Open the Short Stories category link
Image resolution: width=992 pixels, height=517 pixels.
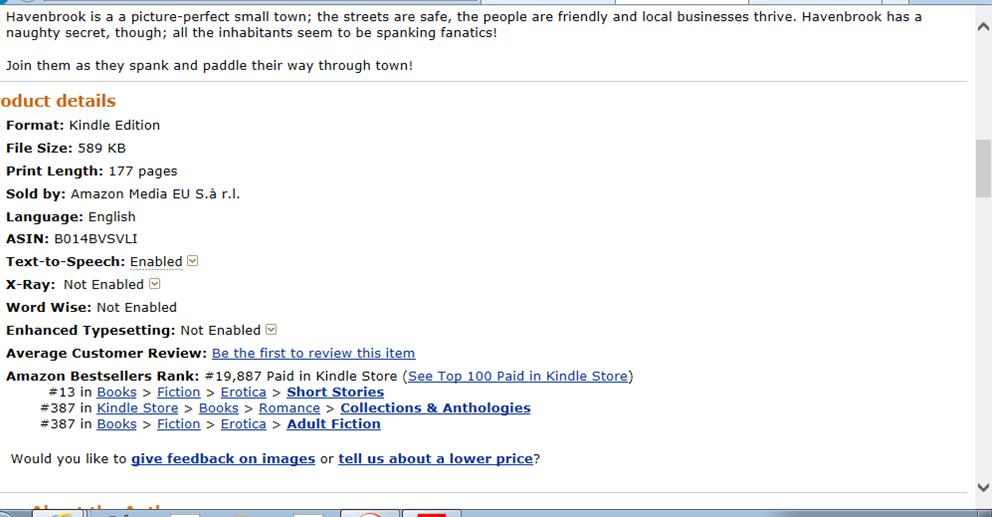[335, 392]
